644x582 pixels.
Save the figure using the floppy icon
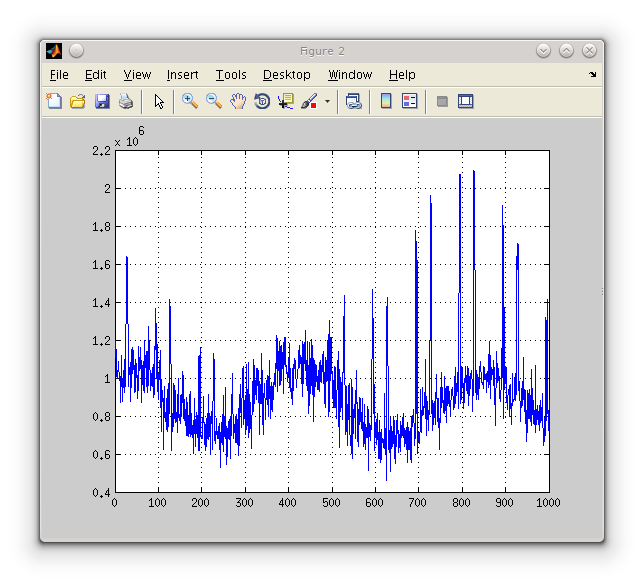(102, 101)
